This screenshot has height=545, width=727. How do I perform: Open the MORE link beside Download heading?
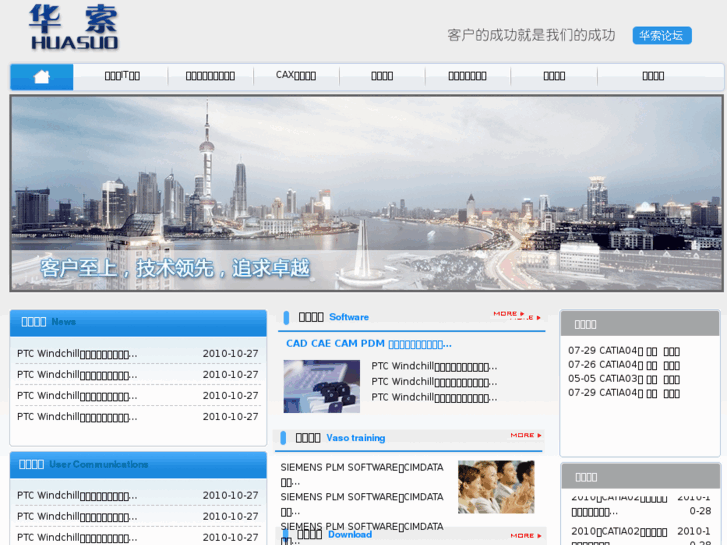[526, 535]
